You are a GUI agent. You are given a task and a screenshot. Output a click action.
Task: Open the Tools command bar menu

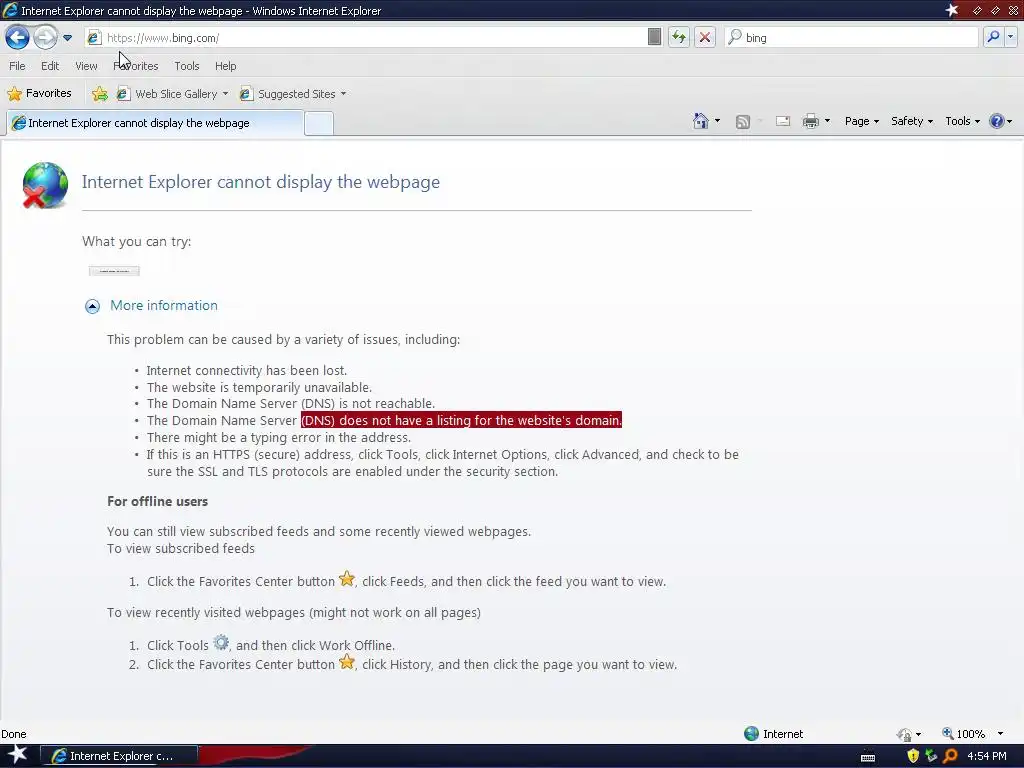pyautogui.click(x=962, y=121)
